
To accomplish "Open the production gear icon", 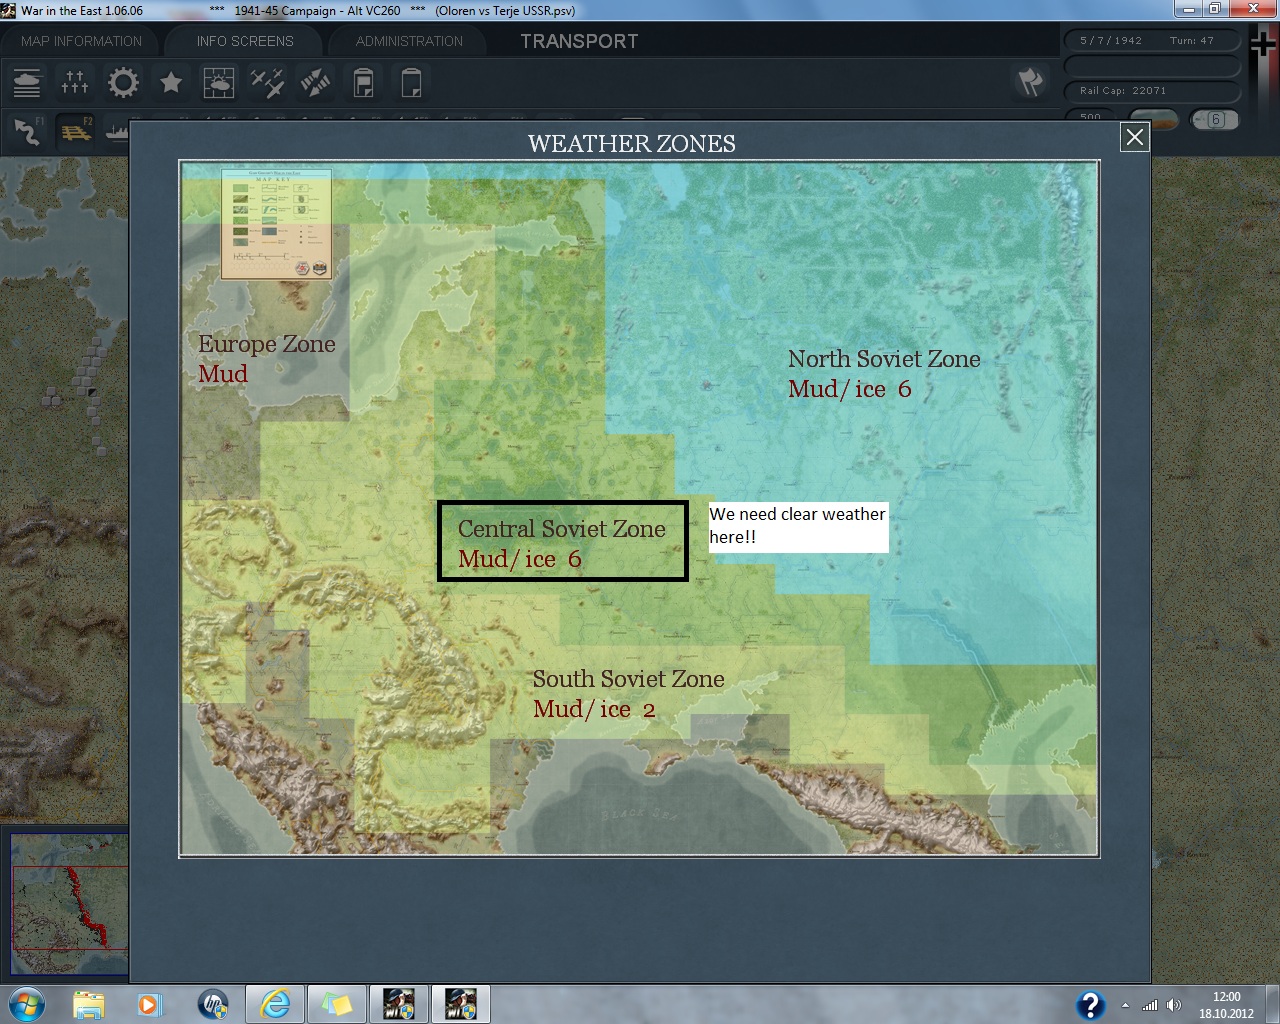I will click(123, 82).
